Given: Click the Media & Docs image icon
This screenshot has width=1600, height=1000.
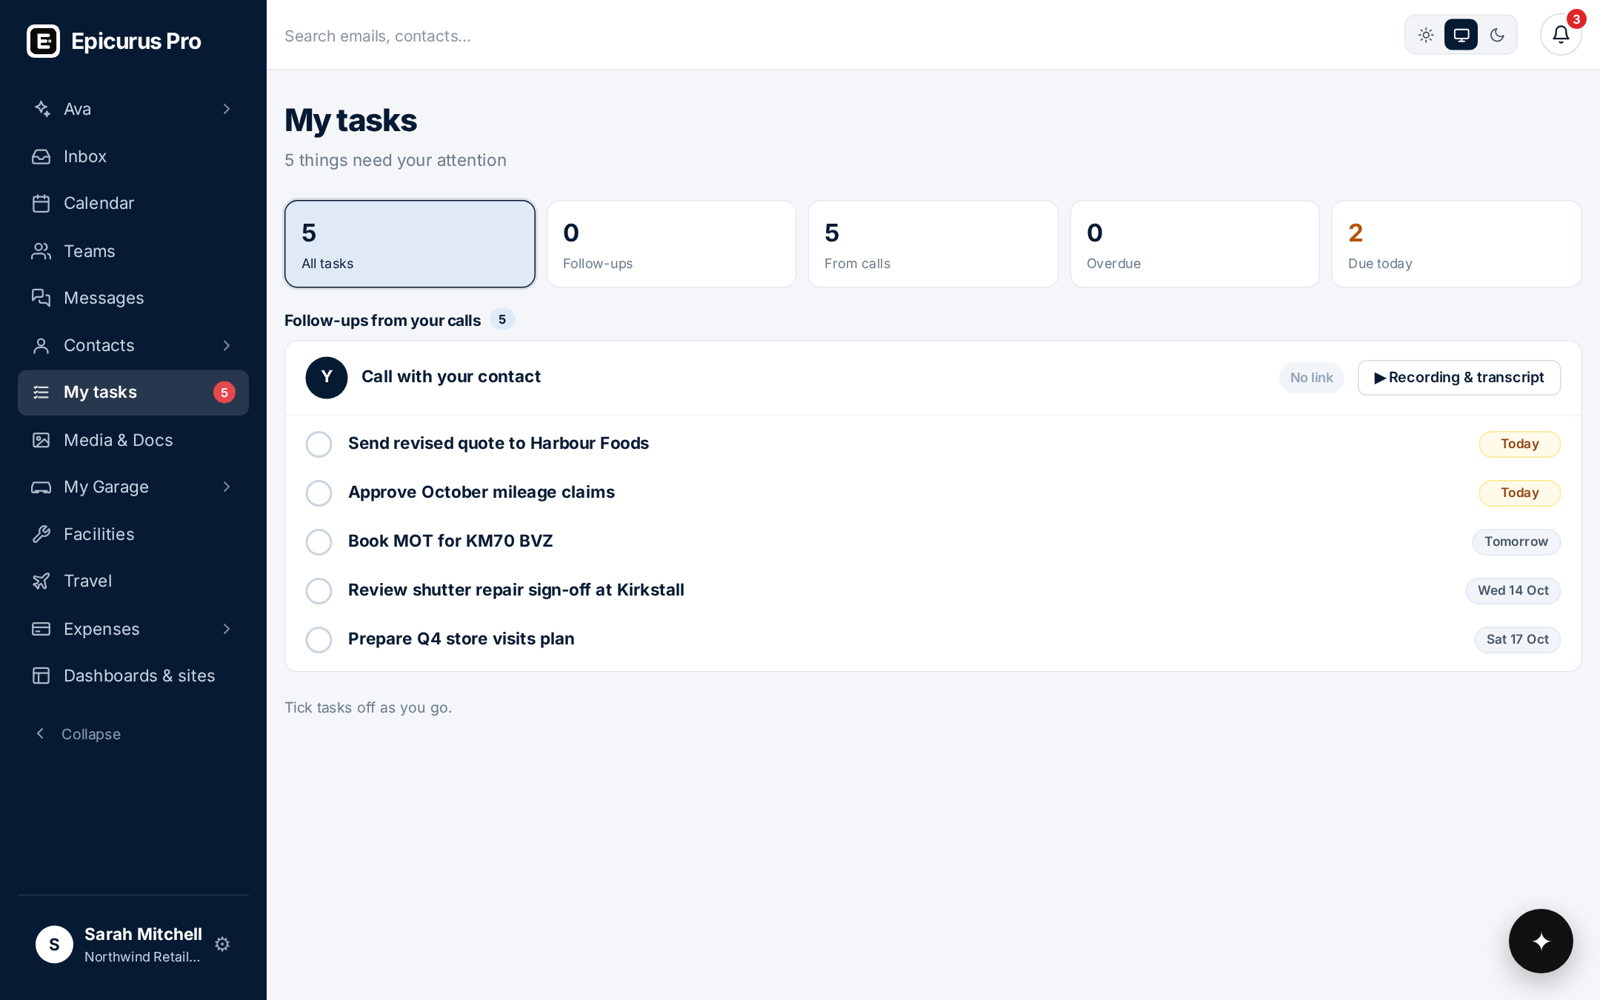Looking at the screenshot, I should pyautogui.click(x=41, y=440).
